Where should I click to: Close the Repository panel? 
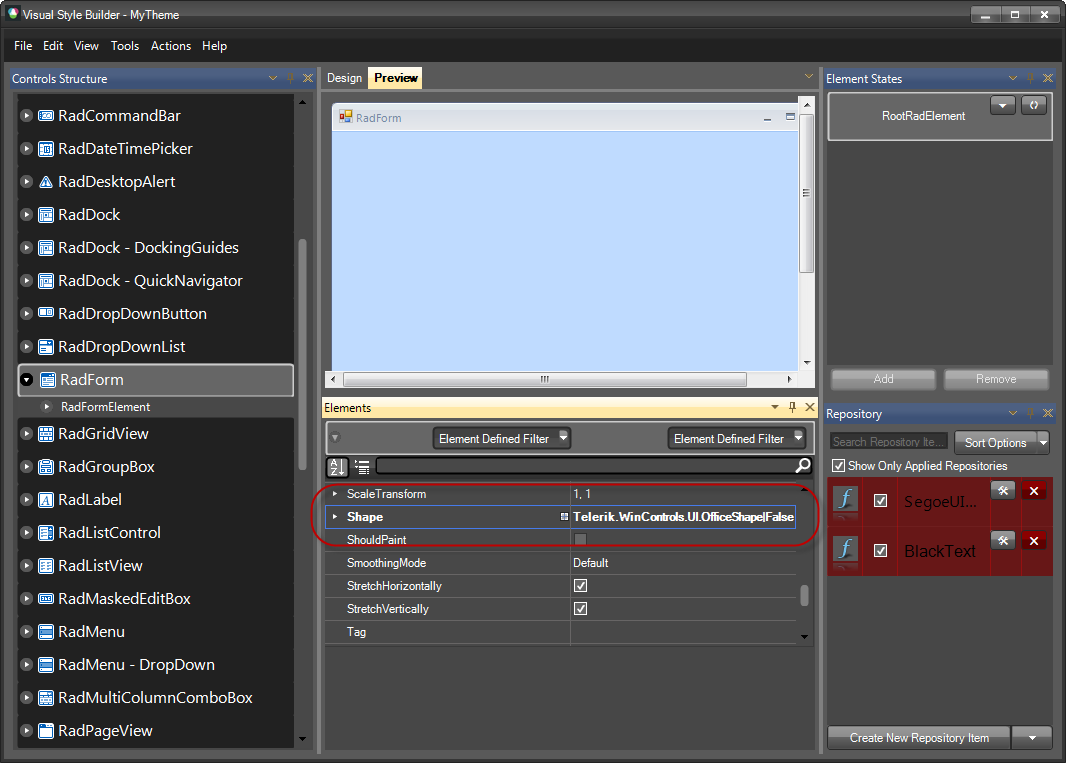click(1048, 413)
